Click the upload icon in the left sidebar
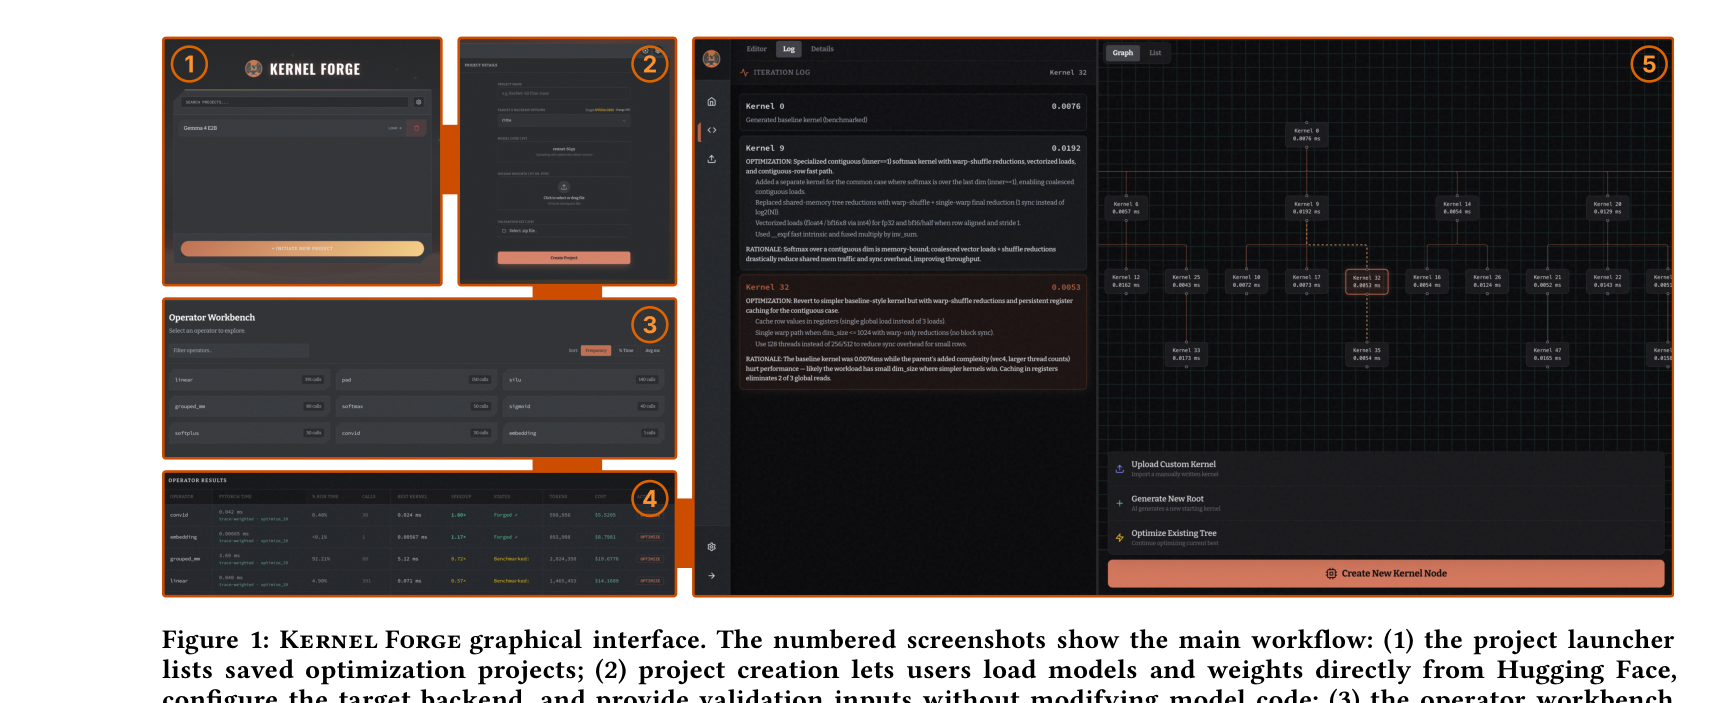 (711, 159)
